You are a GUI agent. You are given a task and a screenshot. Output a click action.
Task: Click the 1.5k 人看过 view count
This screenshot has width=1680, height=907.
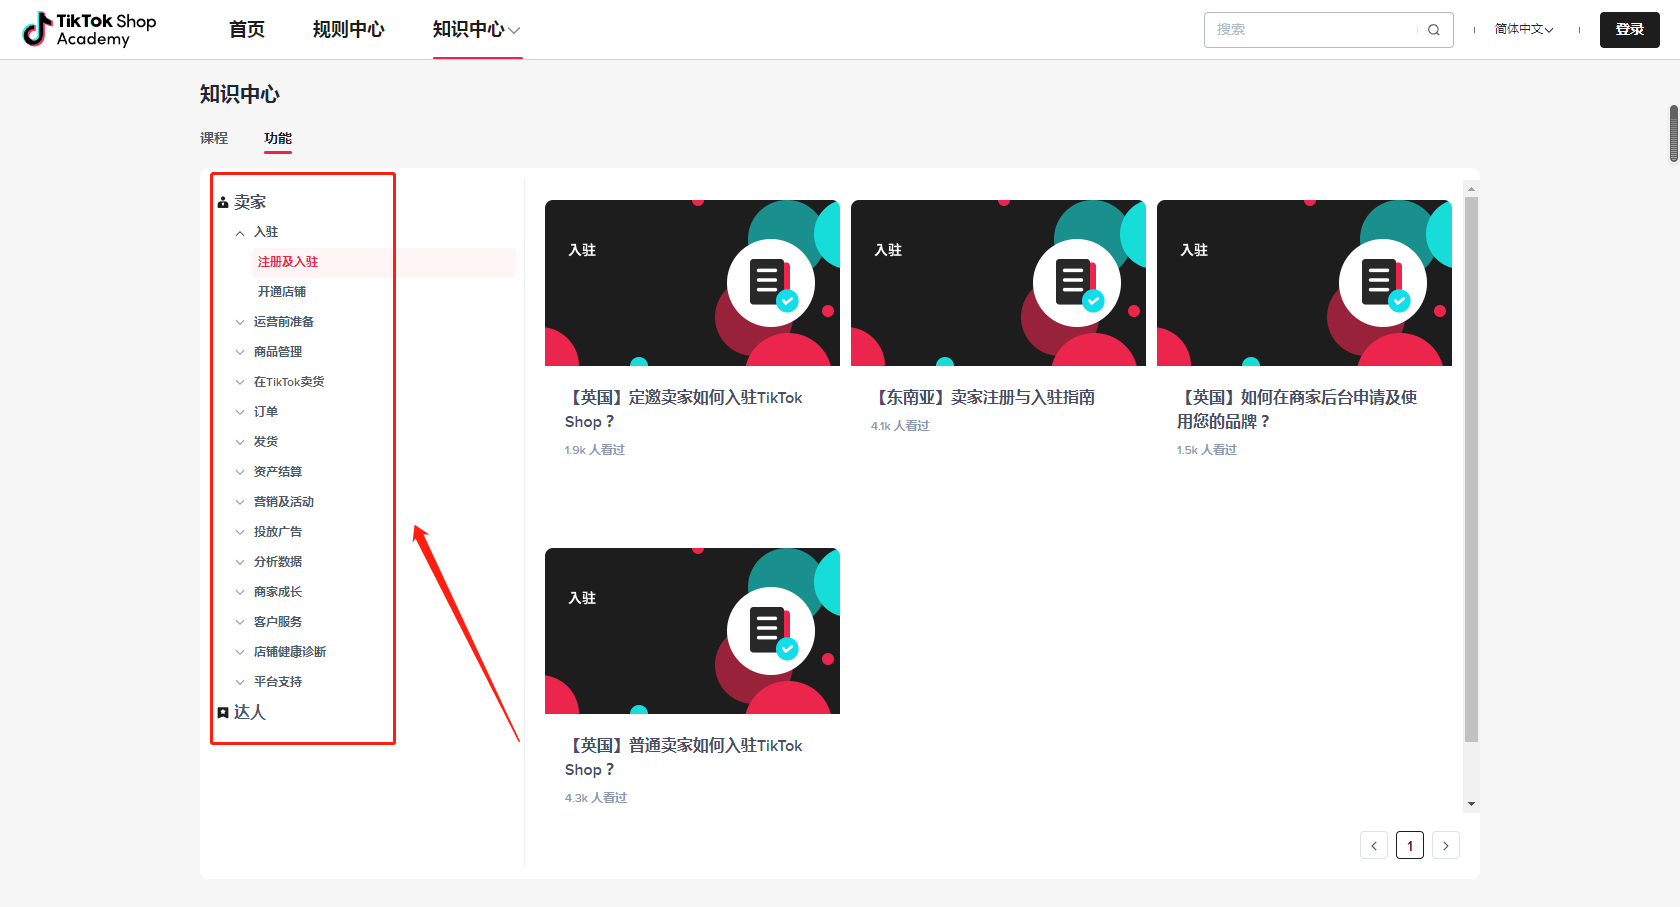(1207, 450)
